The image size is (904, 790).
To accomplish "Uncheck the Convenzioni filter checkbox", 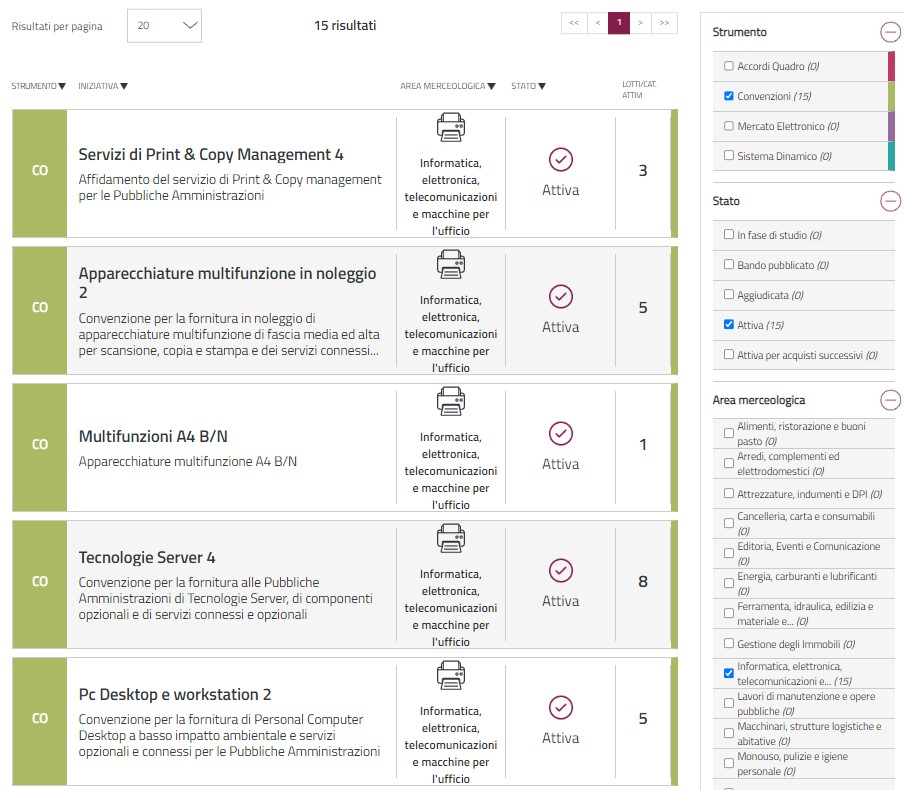I will tap(728, 96).
